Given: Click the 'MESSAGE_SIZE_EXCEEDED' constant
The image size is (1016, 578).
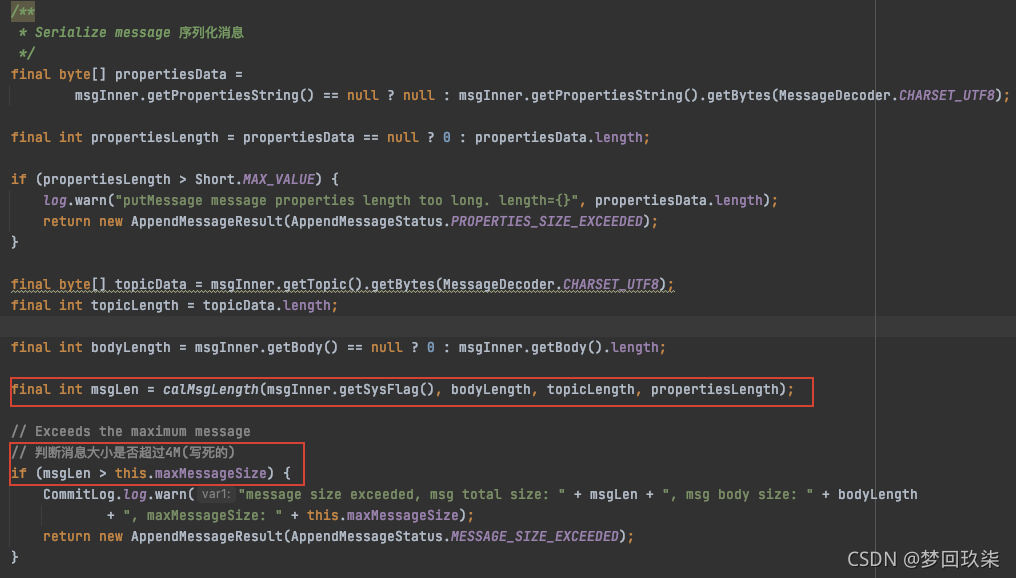Looking at the screenshot, I should click(535, 537).
